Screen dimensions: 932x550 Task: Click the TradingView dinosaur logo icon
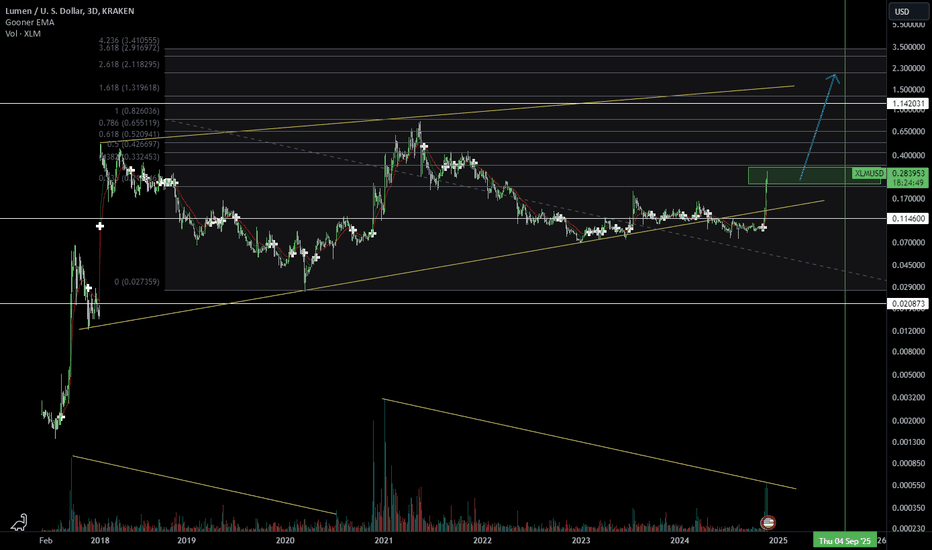point(19,523)
